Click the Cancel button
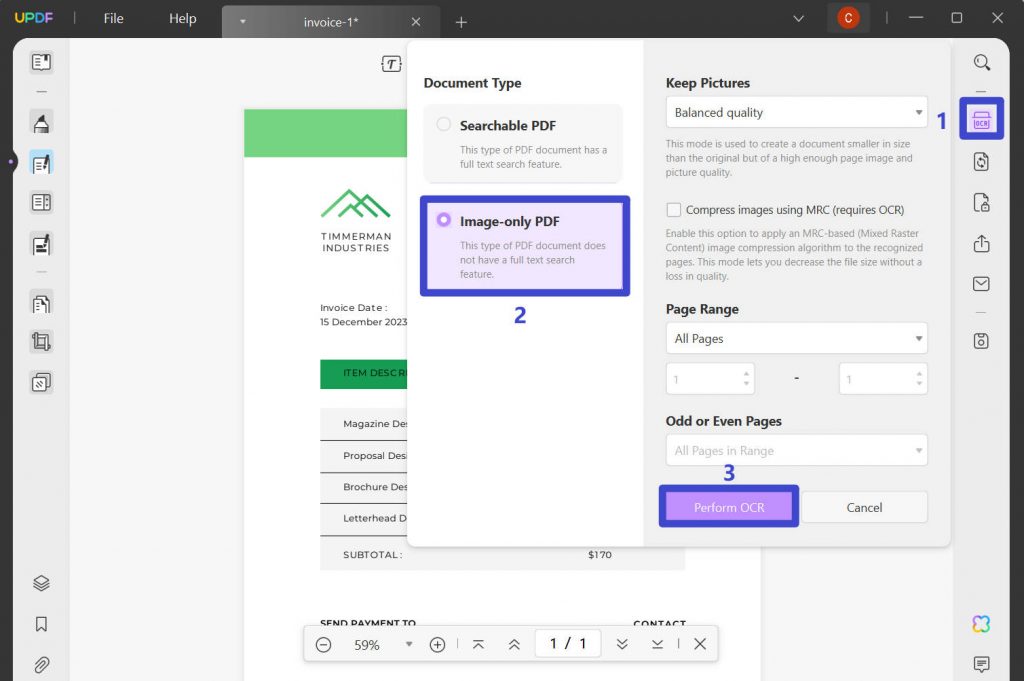Image resolution: width=1024 pixels, height=681 pixels. point(863,507)
